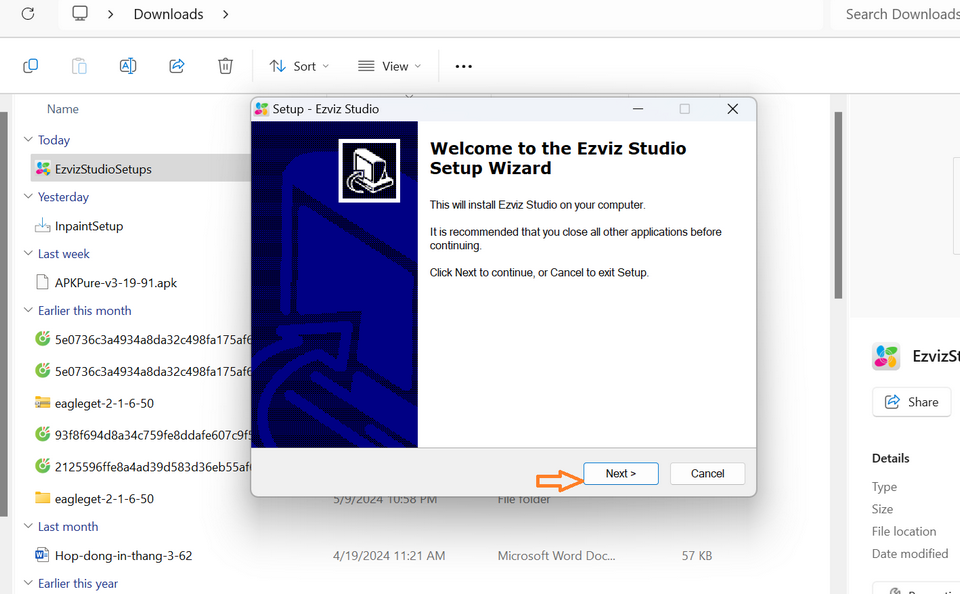The image size is (960, 594).
Task: Open the View dropdown menu
Action: [x=390, y=66]
